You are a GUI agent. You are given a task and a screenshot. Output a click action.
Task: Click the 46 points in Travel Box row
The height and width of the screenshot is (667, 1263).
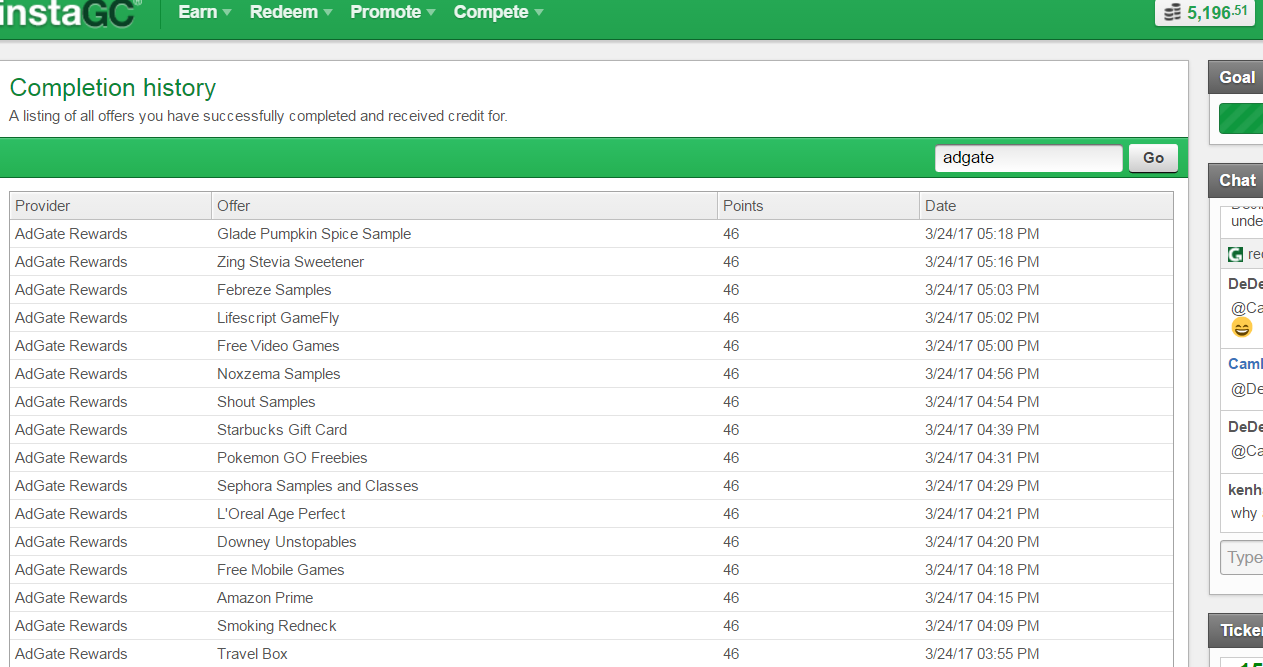731,654
